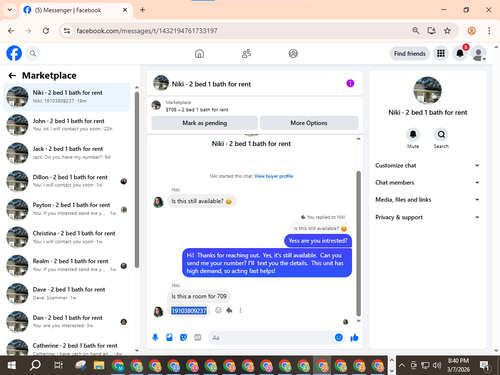Click the Find friends button
The image size is (500, 375).
[410, 53]
